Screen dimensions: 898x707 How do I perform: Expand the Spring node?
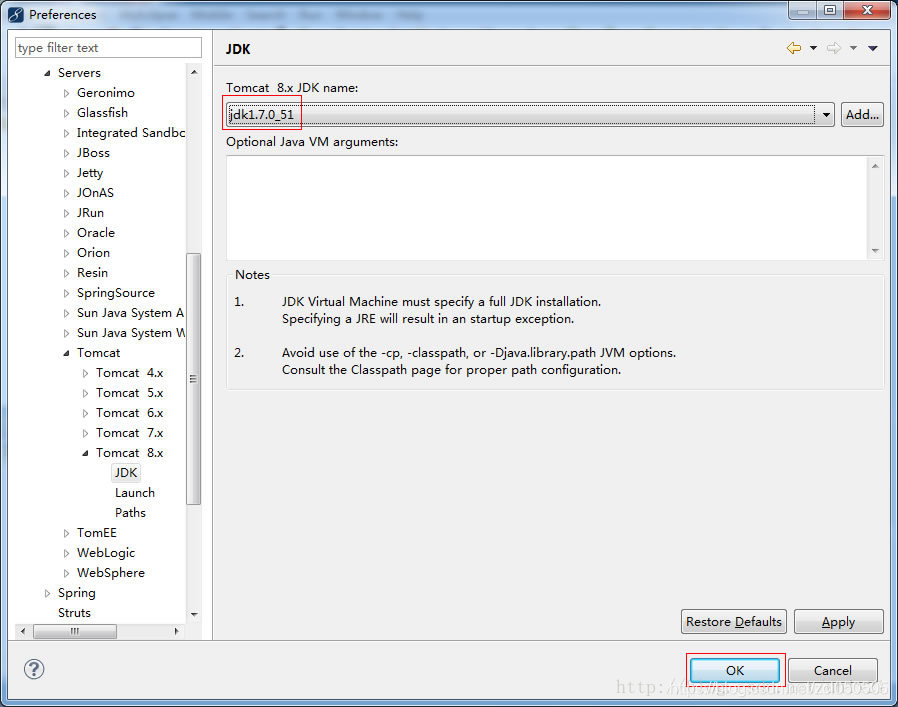pyautogui.click(x=48, y=594)
